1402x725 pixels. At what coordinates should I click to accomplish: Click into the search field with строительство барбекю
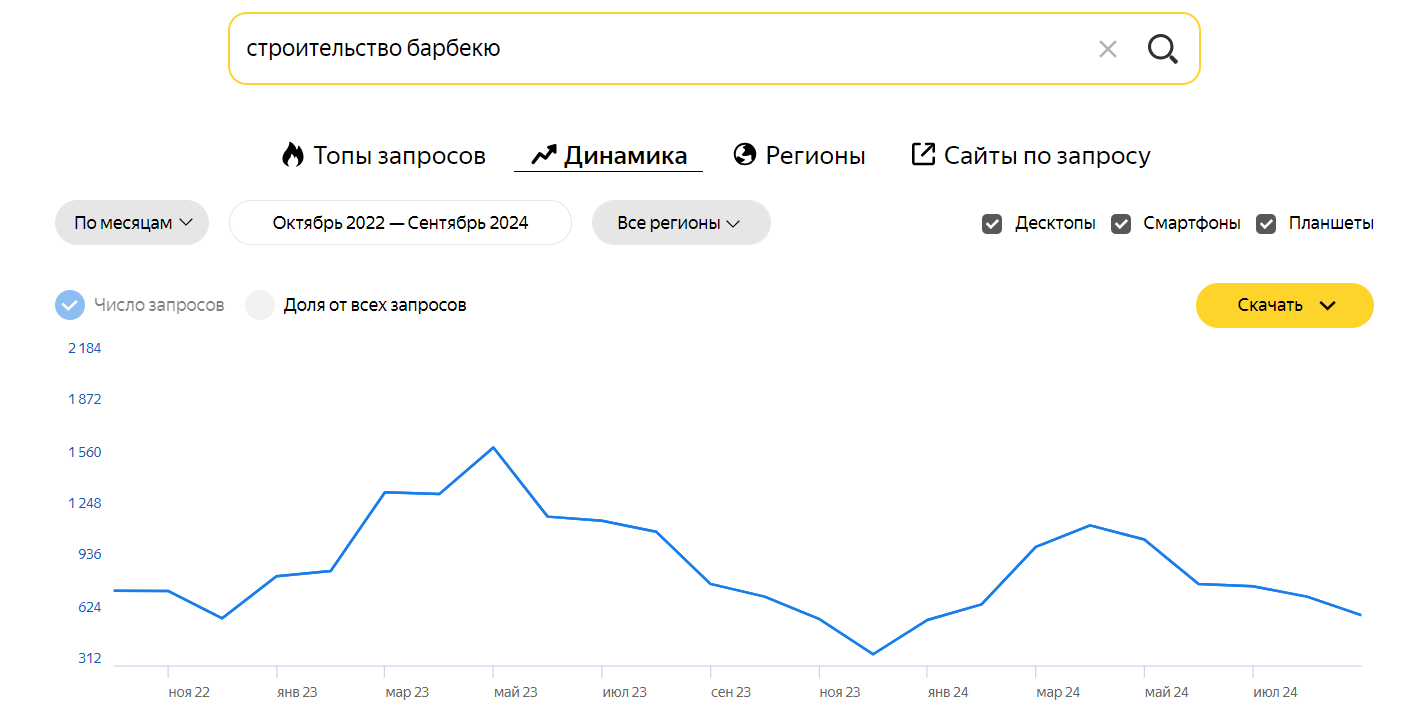click(650, 49)
